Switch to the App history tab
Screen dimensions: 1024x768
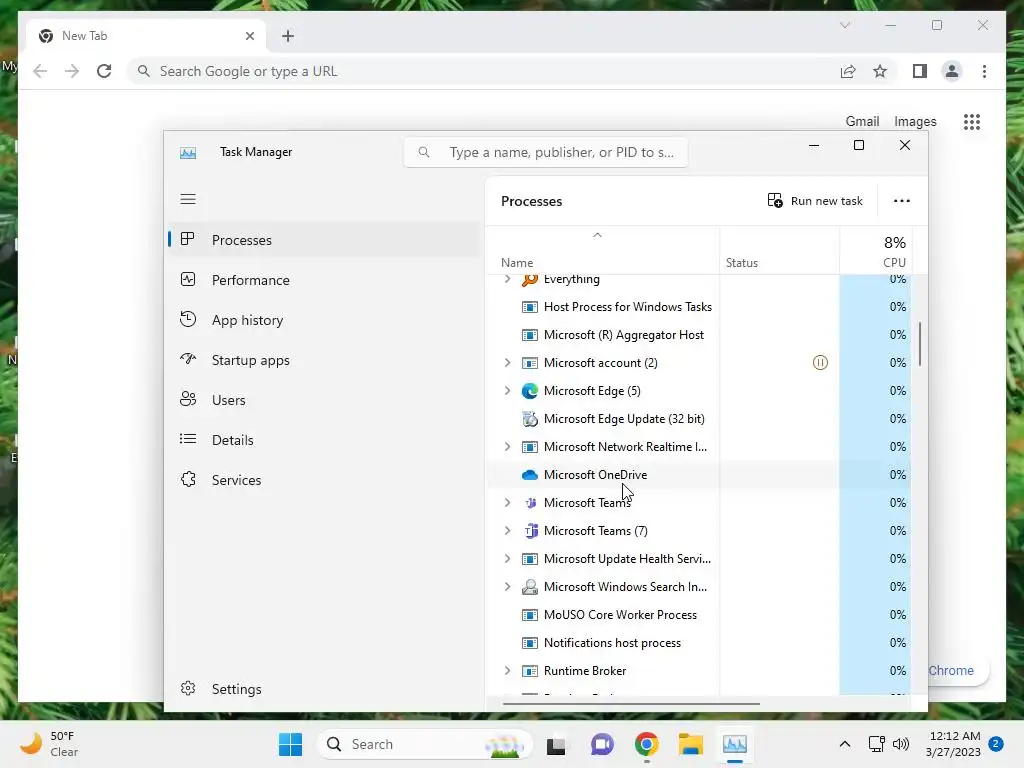coord(324,320)
